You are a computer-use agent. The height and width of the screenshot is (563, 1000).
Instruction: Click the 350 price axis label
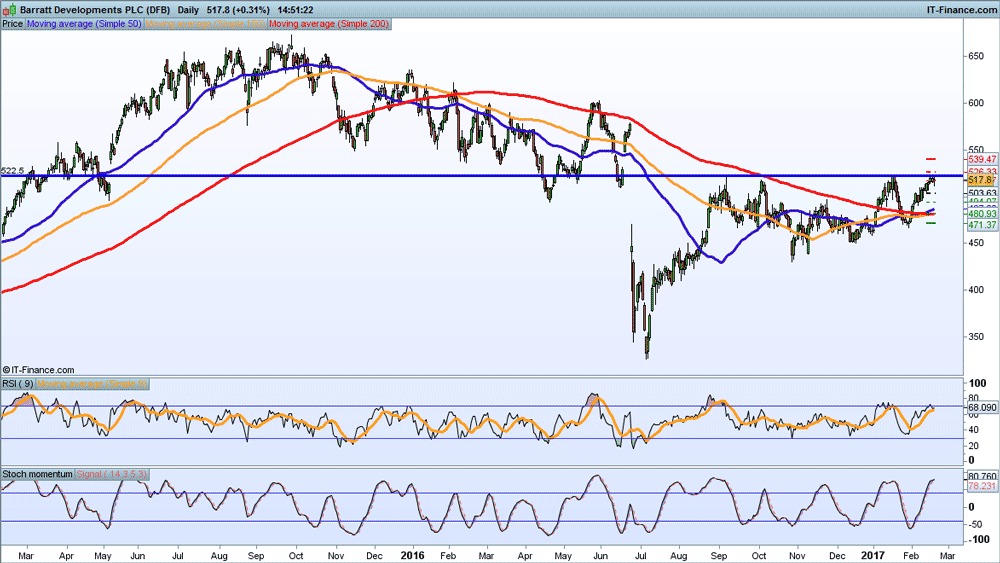click(x=976, y=337)
